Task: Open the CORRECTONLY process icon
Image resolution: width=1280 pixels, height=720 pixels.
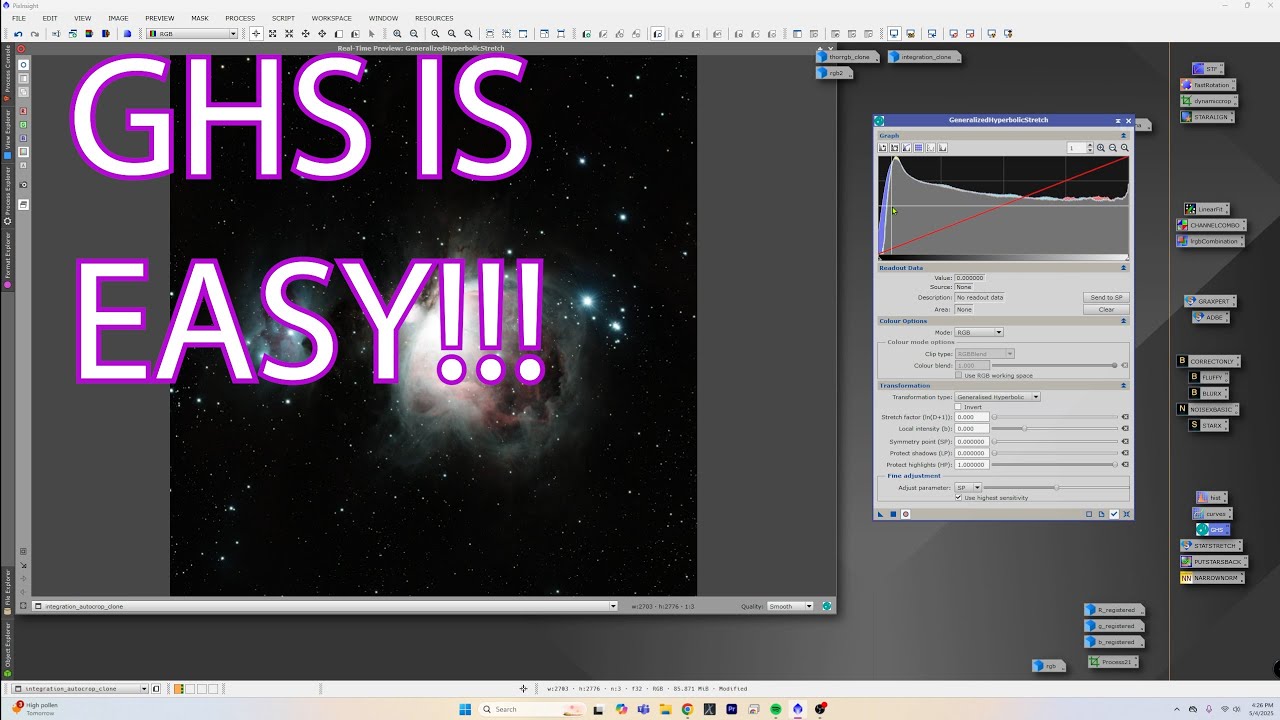Action: [x=1208, y=361]
